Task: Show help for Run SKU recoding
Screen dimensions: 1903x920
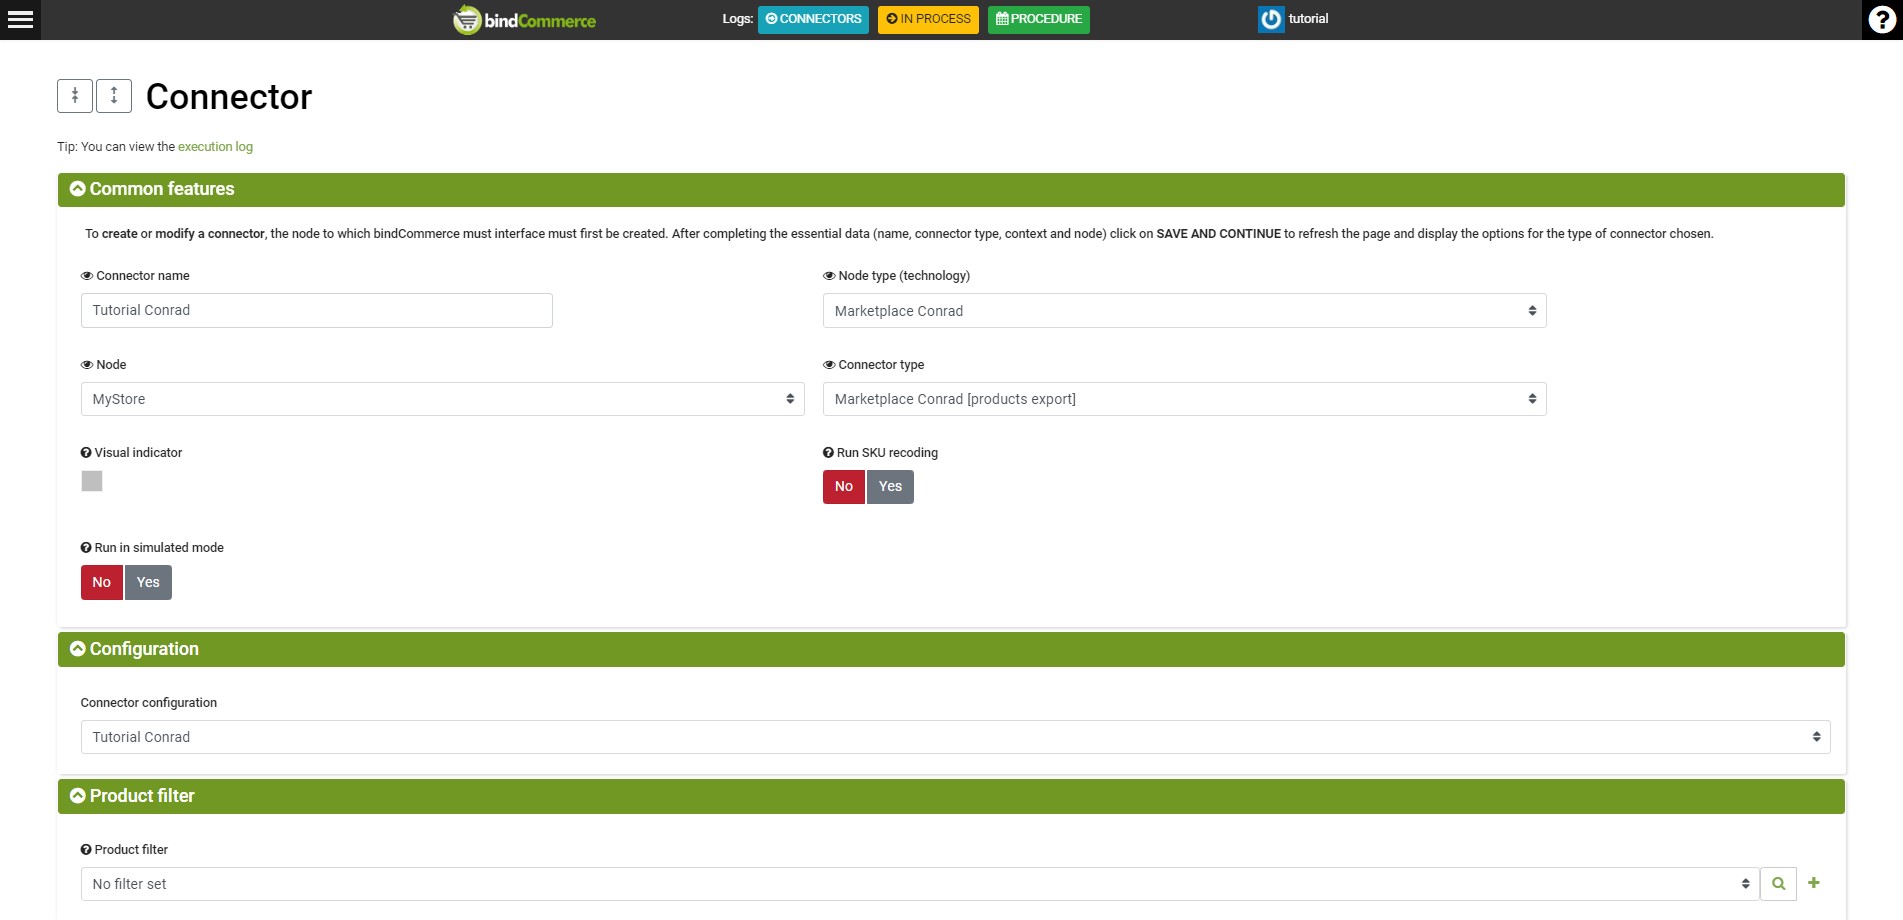Action: [x=828, y=453]
